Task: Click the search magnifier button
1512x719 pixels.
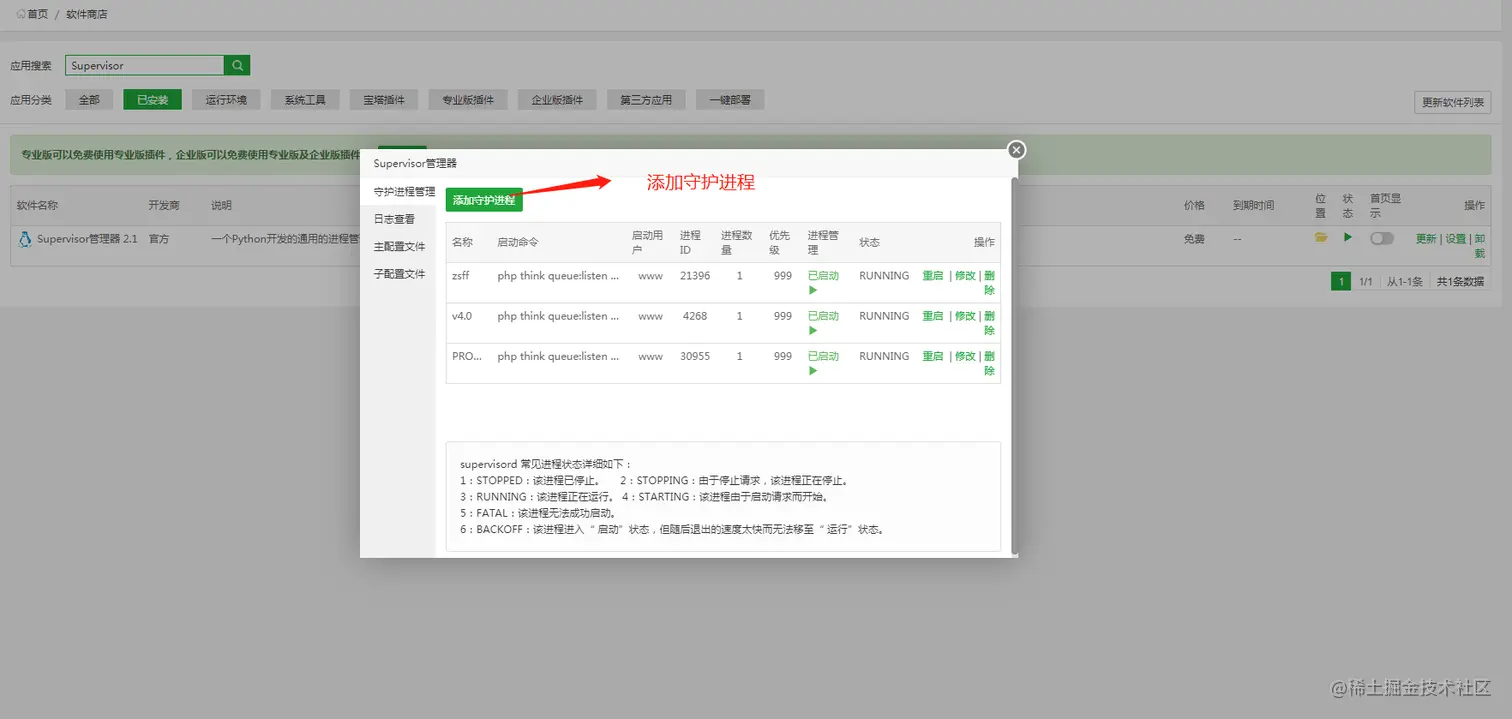Action: (237, 65)
